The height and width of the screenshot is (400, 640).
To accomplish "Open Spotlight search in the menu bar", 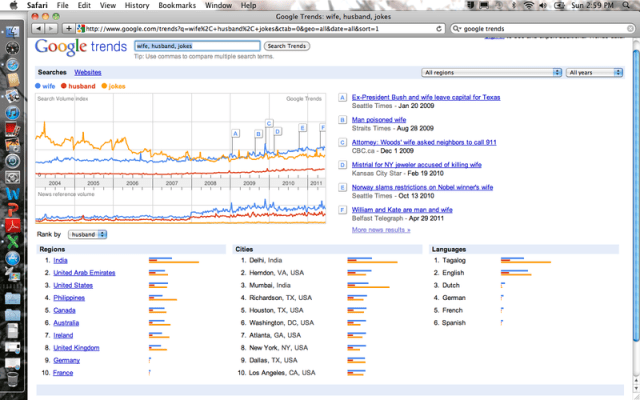I will tap(630, 5).
